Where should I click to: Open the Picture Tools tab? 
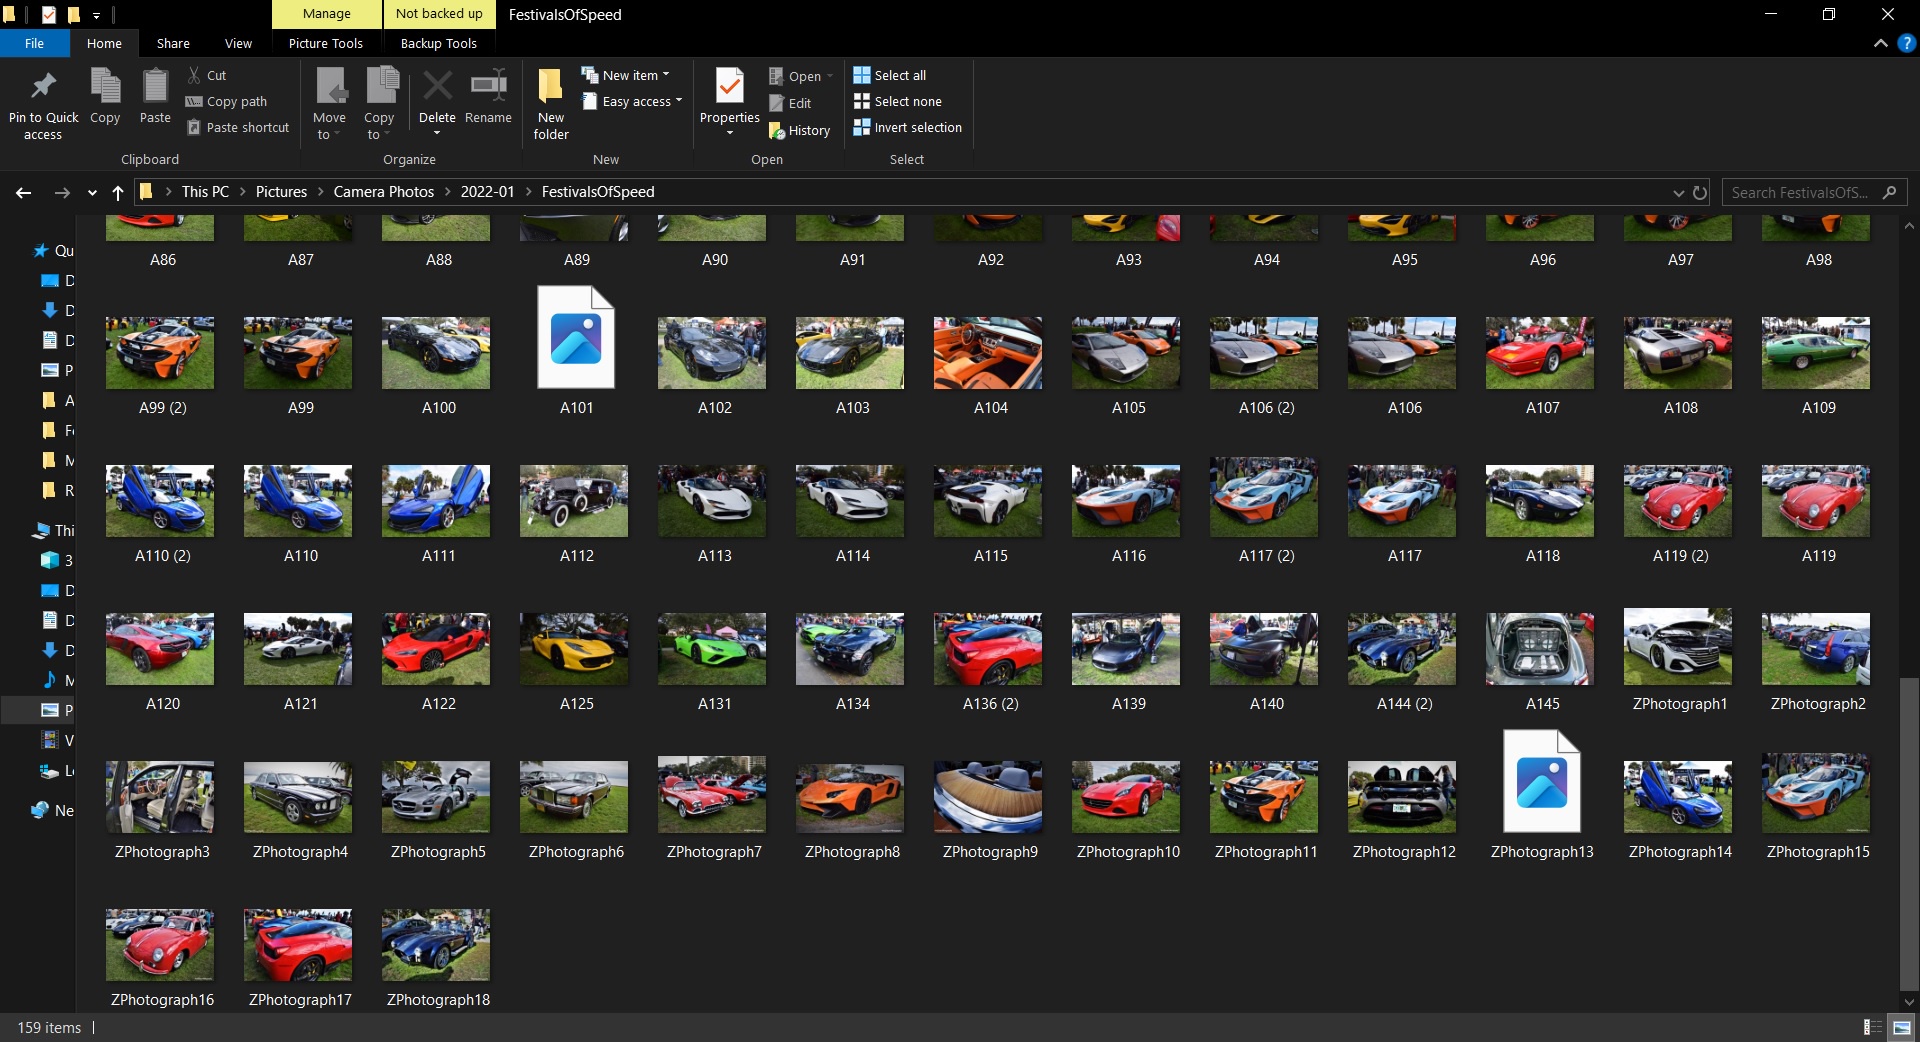[x=326, y=43]
